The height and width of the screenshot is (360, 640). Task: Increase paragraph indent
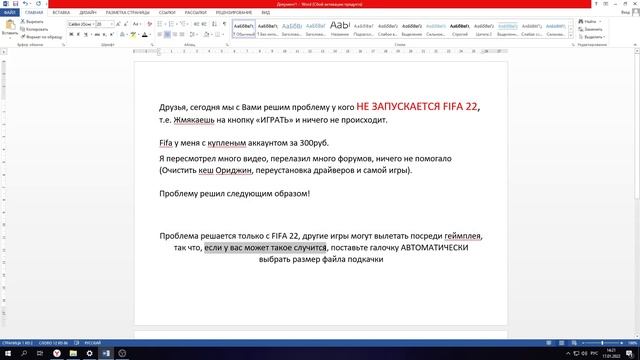[204, 24]
